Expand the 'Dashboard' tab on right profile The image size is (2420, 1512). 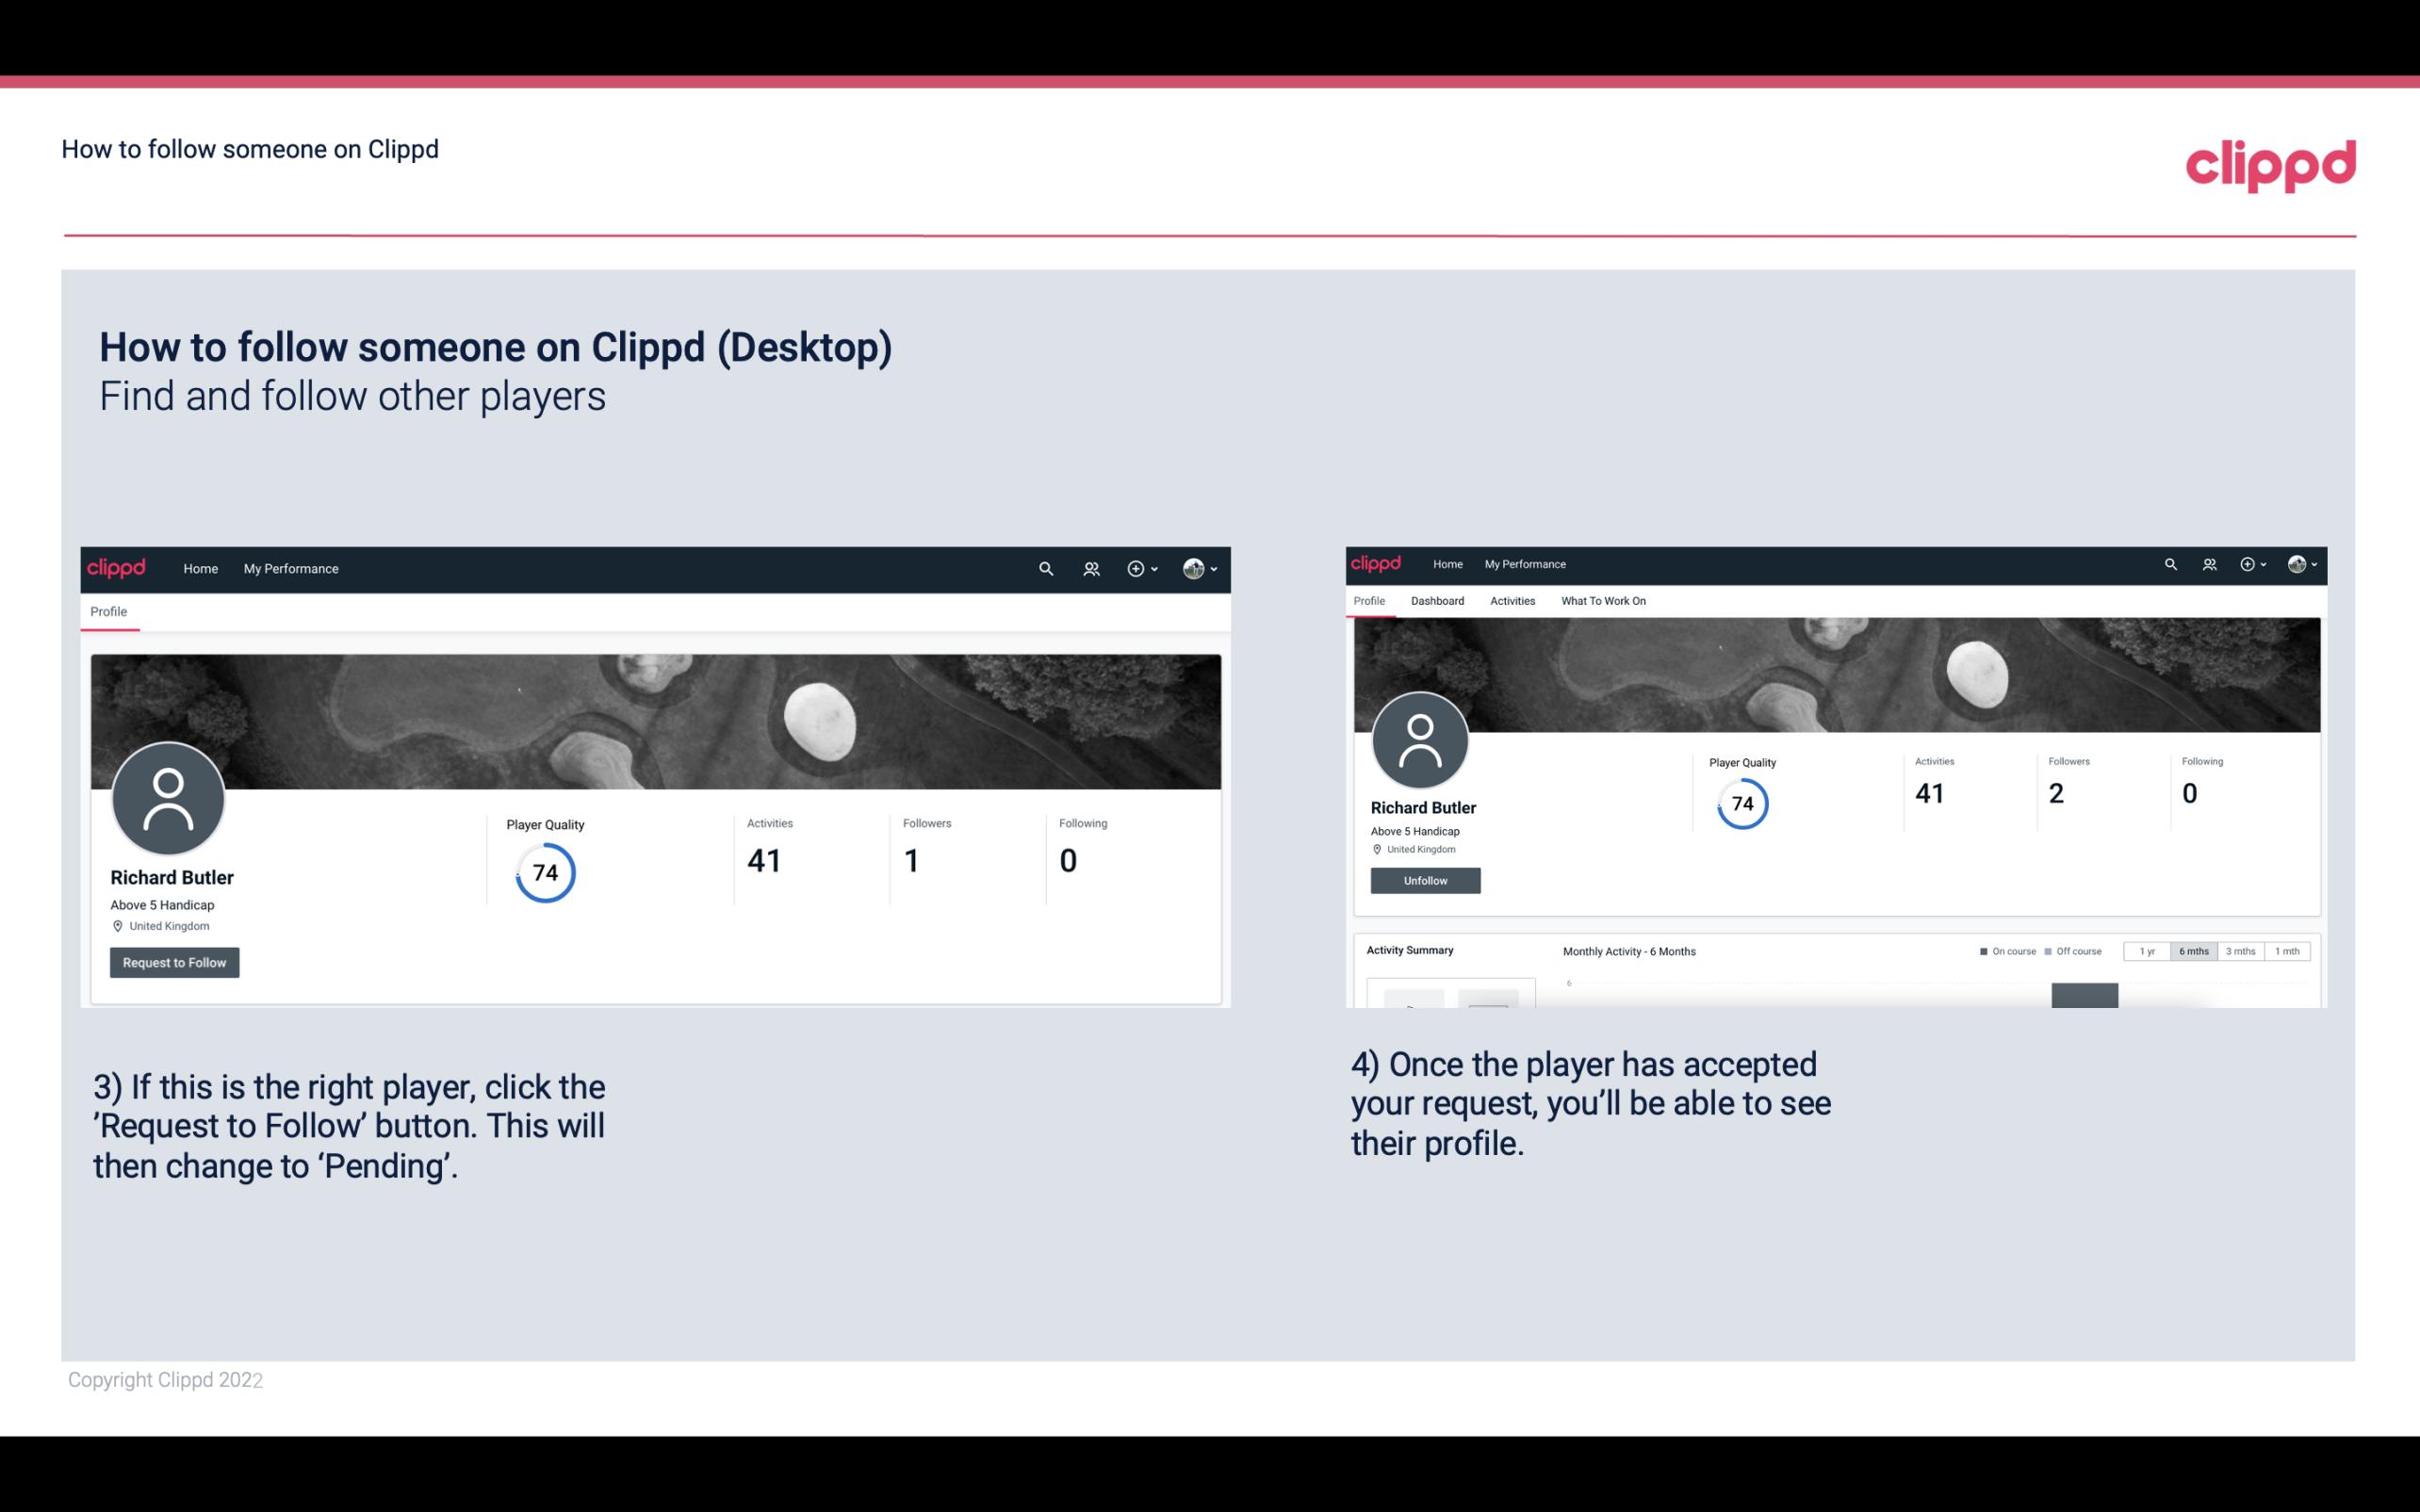pyautogui.click(x=1435, y=601)
